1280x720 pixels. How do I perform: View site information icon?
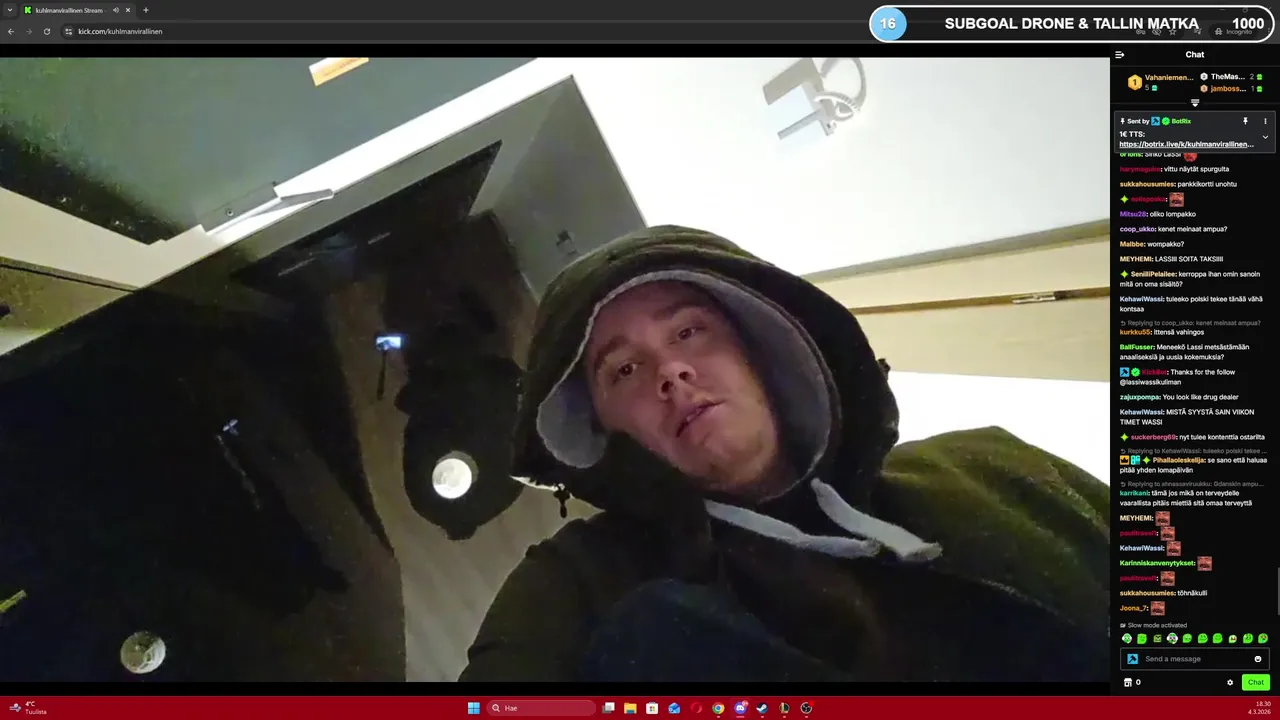[68, 31]
